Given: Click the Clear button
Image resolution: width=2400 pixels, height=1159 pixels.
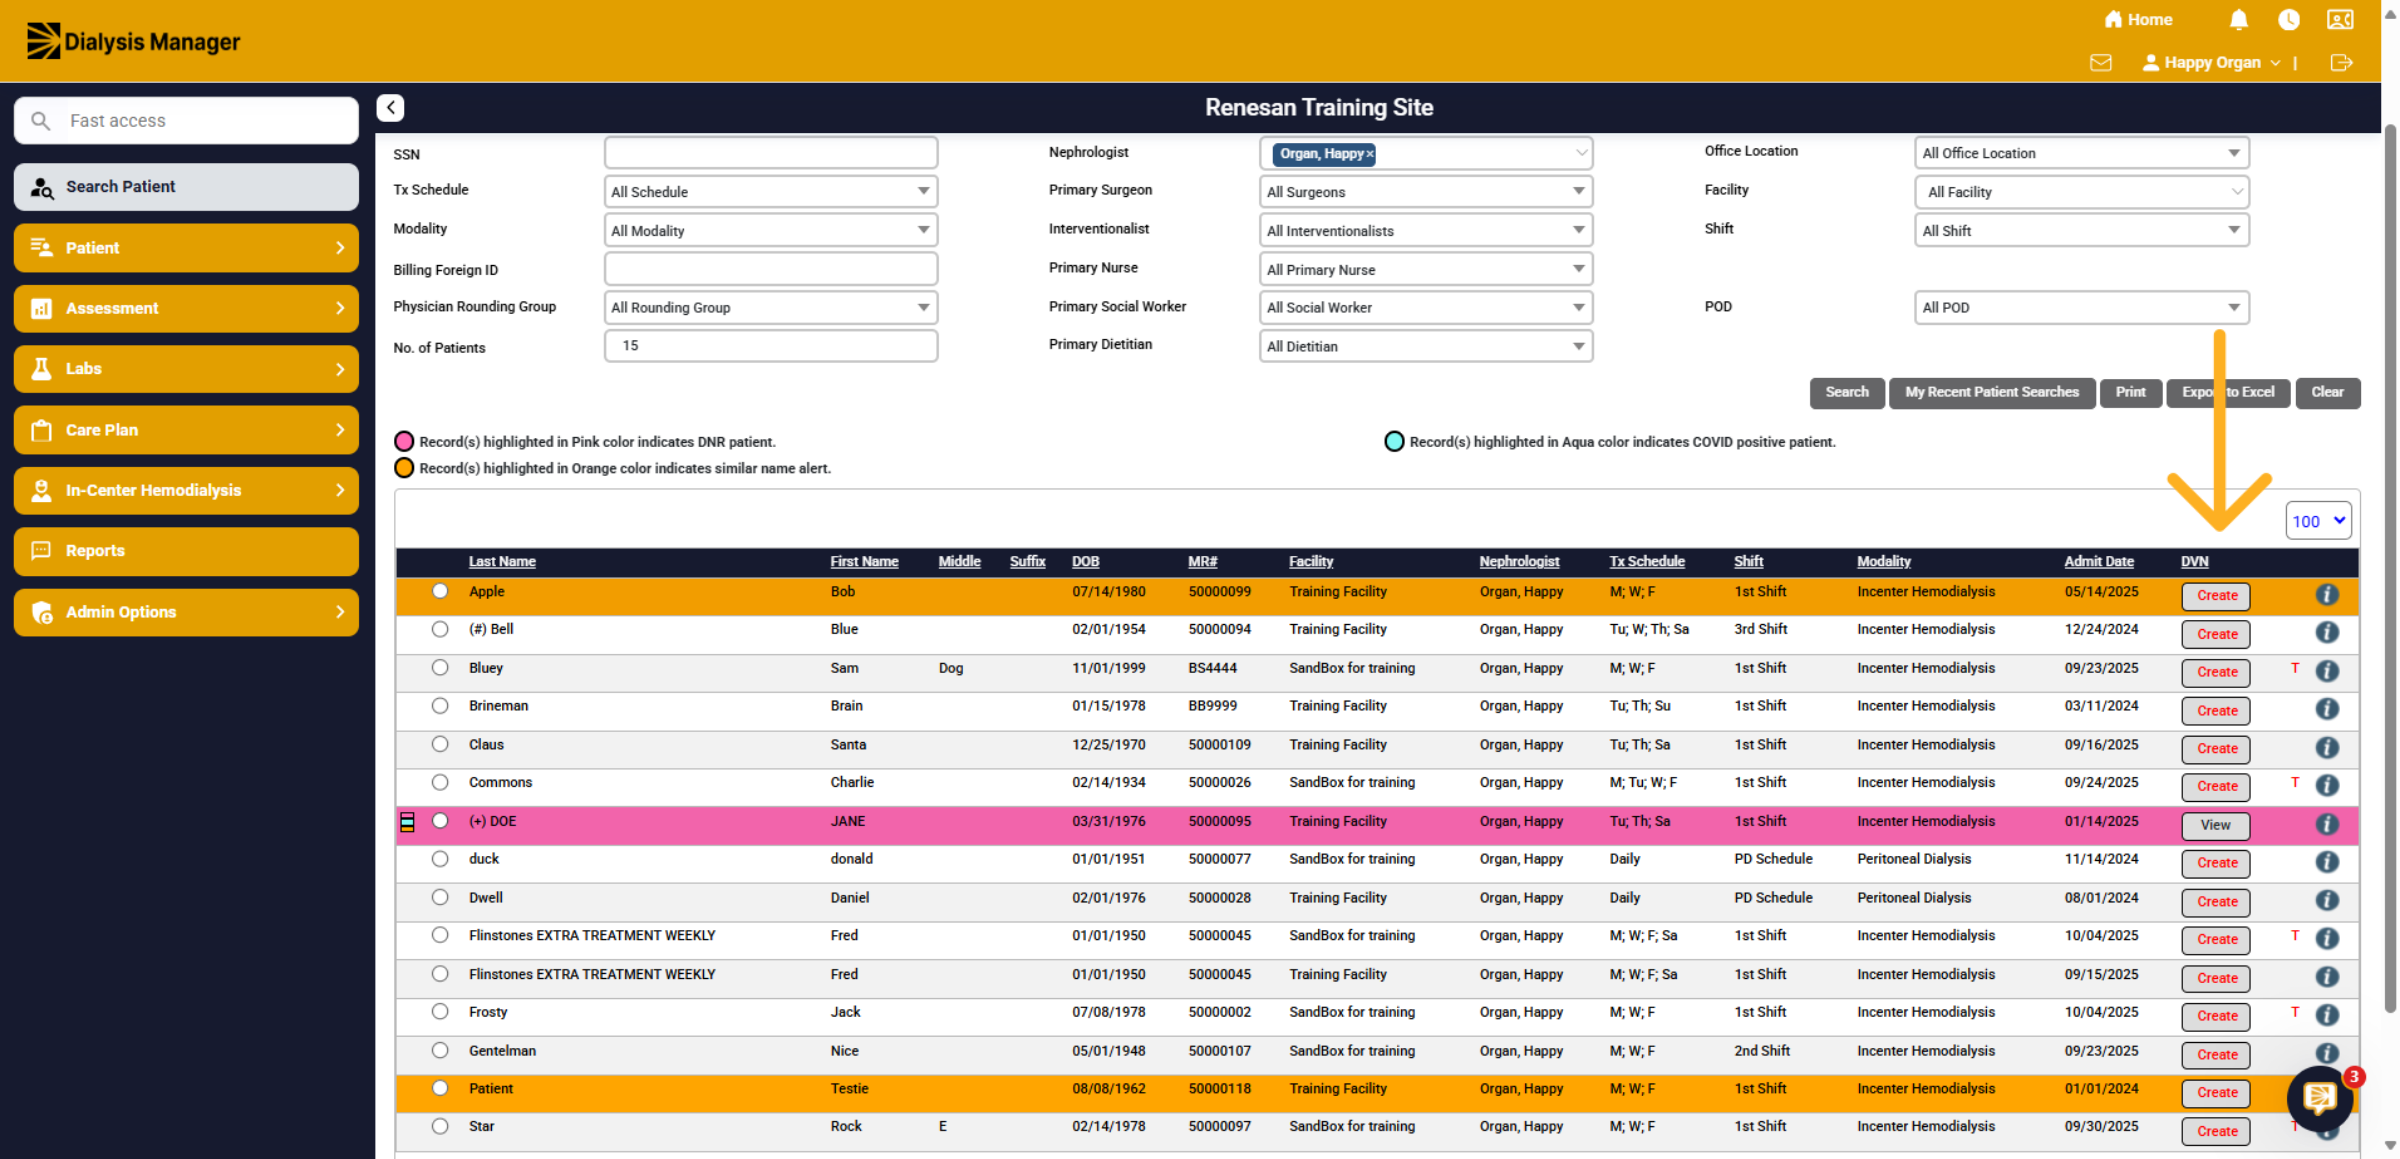Looking at the screenshot, I should coord(2327,392).
